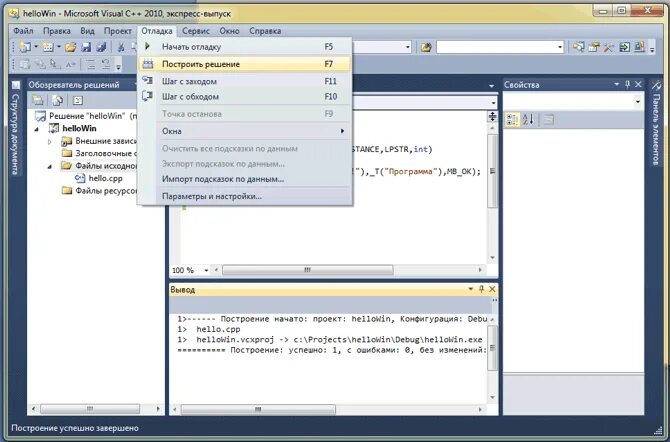
Task: Open the Справка menu
Action: pos(265,31)
